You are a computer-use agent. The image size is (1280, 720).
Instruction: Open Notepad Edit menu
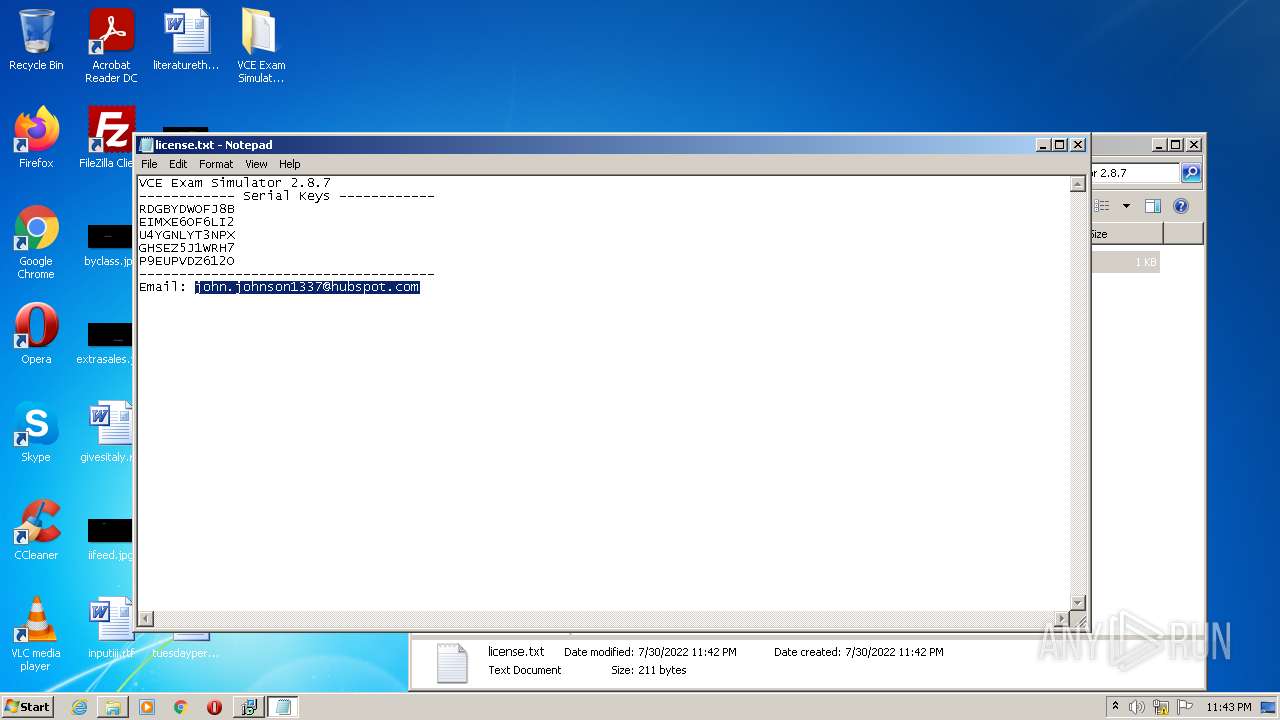pyautogui.click(x=178, y=164)
